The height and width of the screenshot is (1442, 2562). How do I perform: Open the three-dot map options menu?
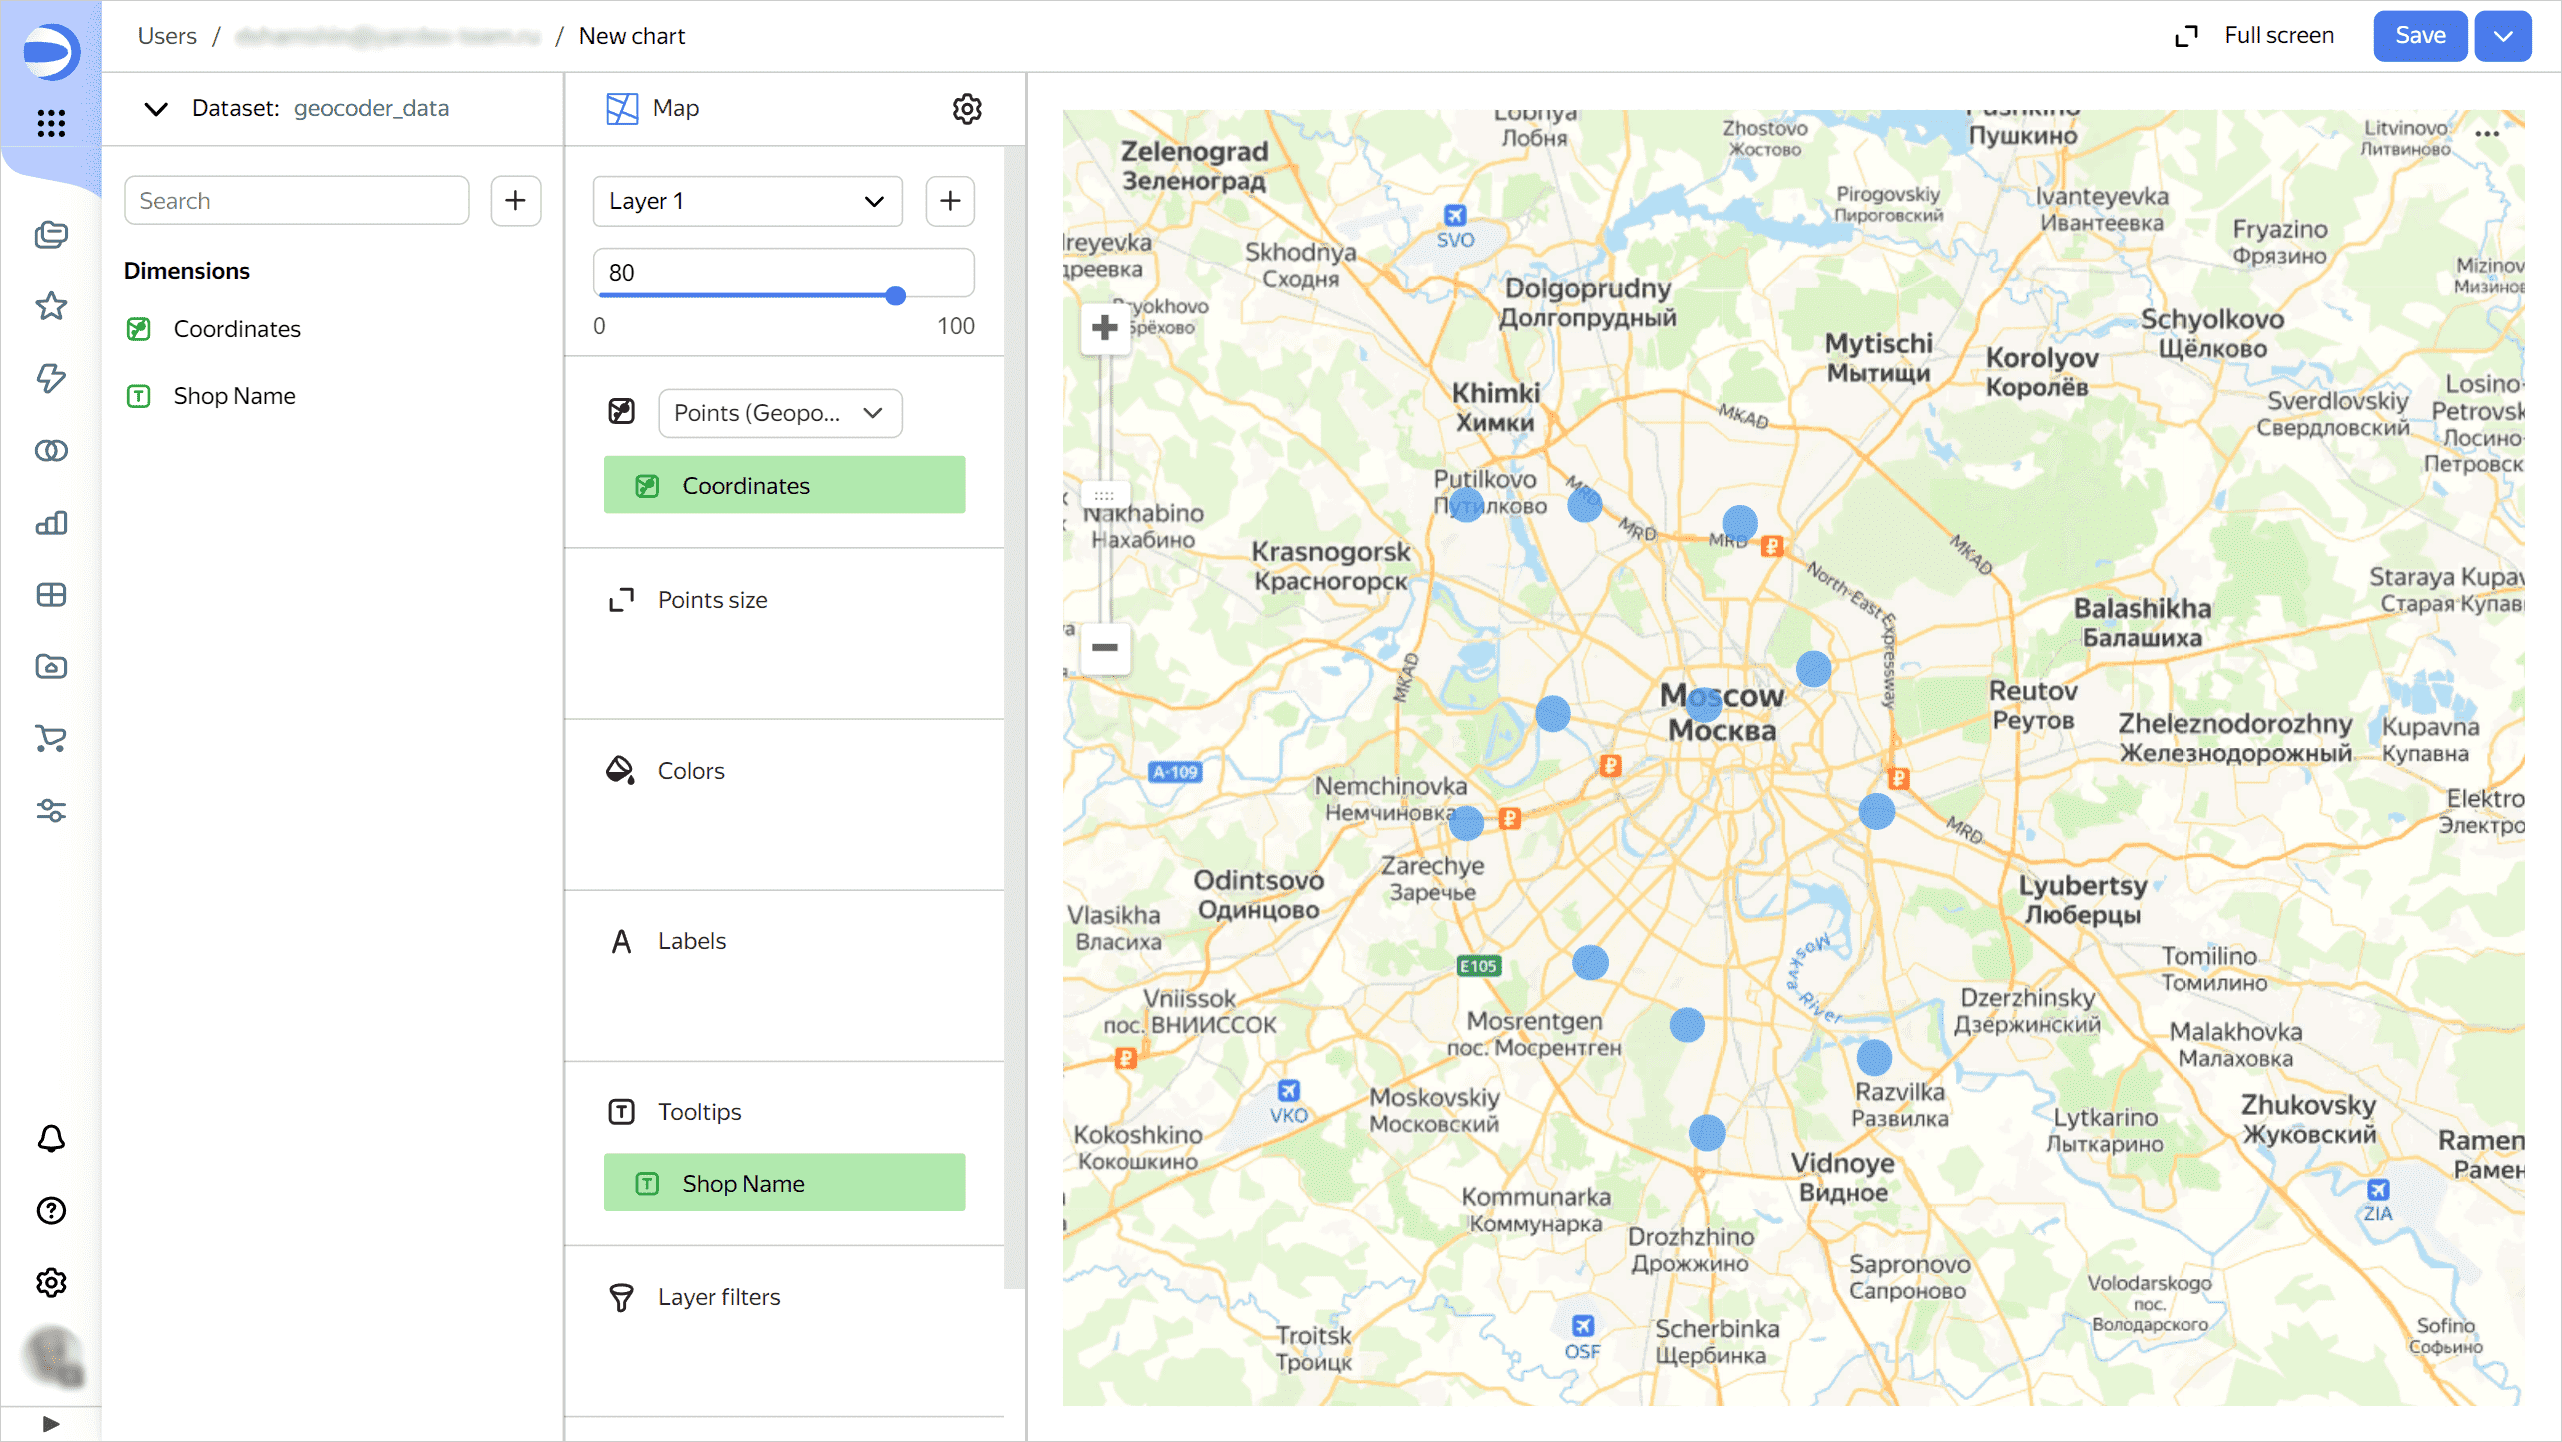(2487, 134)
